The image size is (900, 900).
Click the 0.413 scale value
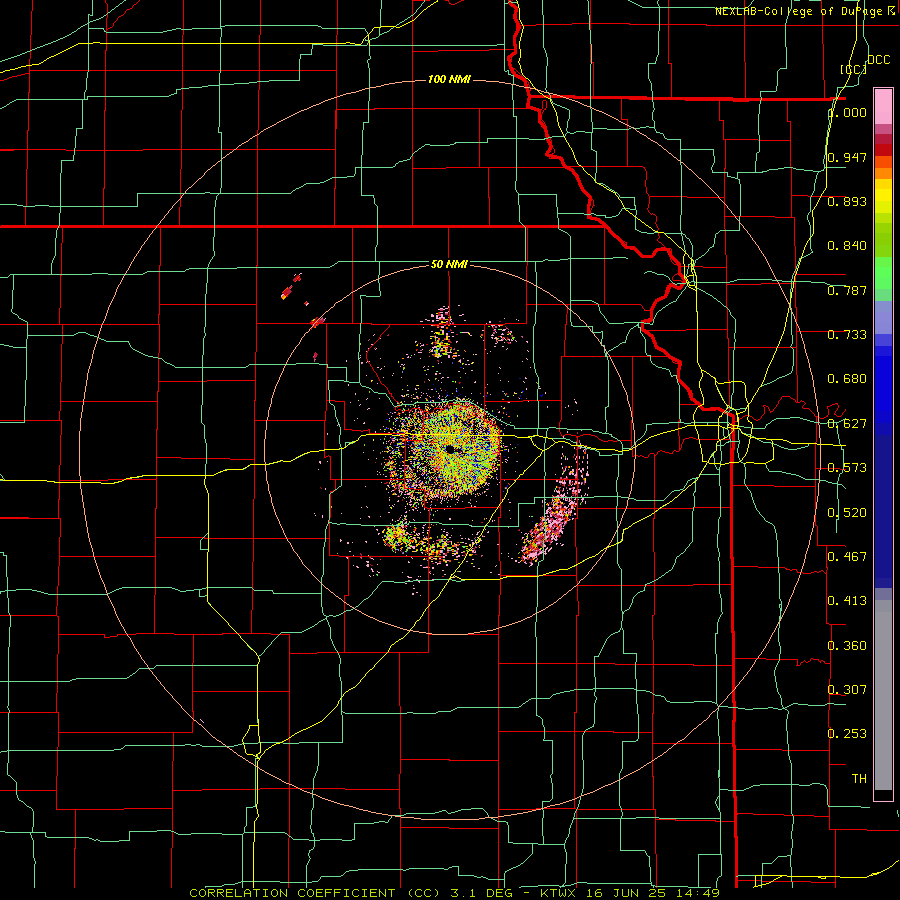[x=847, y=601]
